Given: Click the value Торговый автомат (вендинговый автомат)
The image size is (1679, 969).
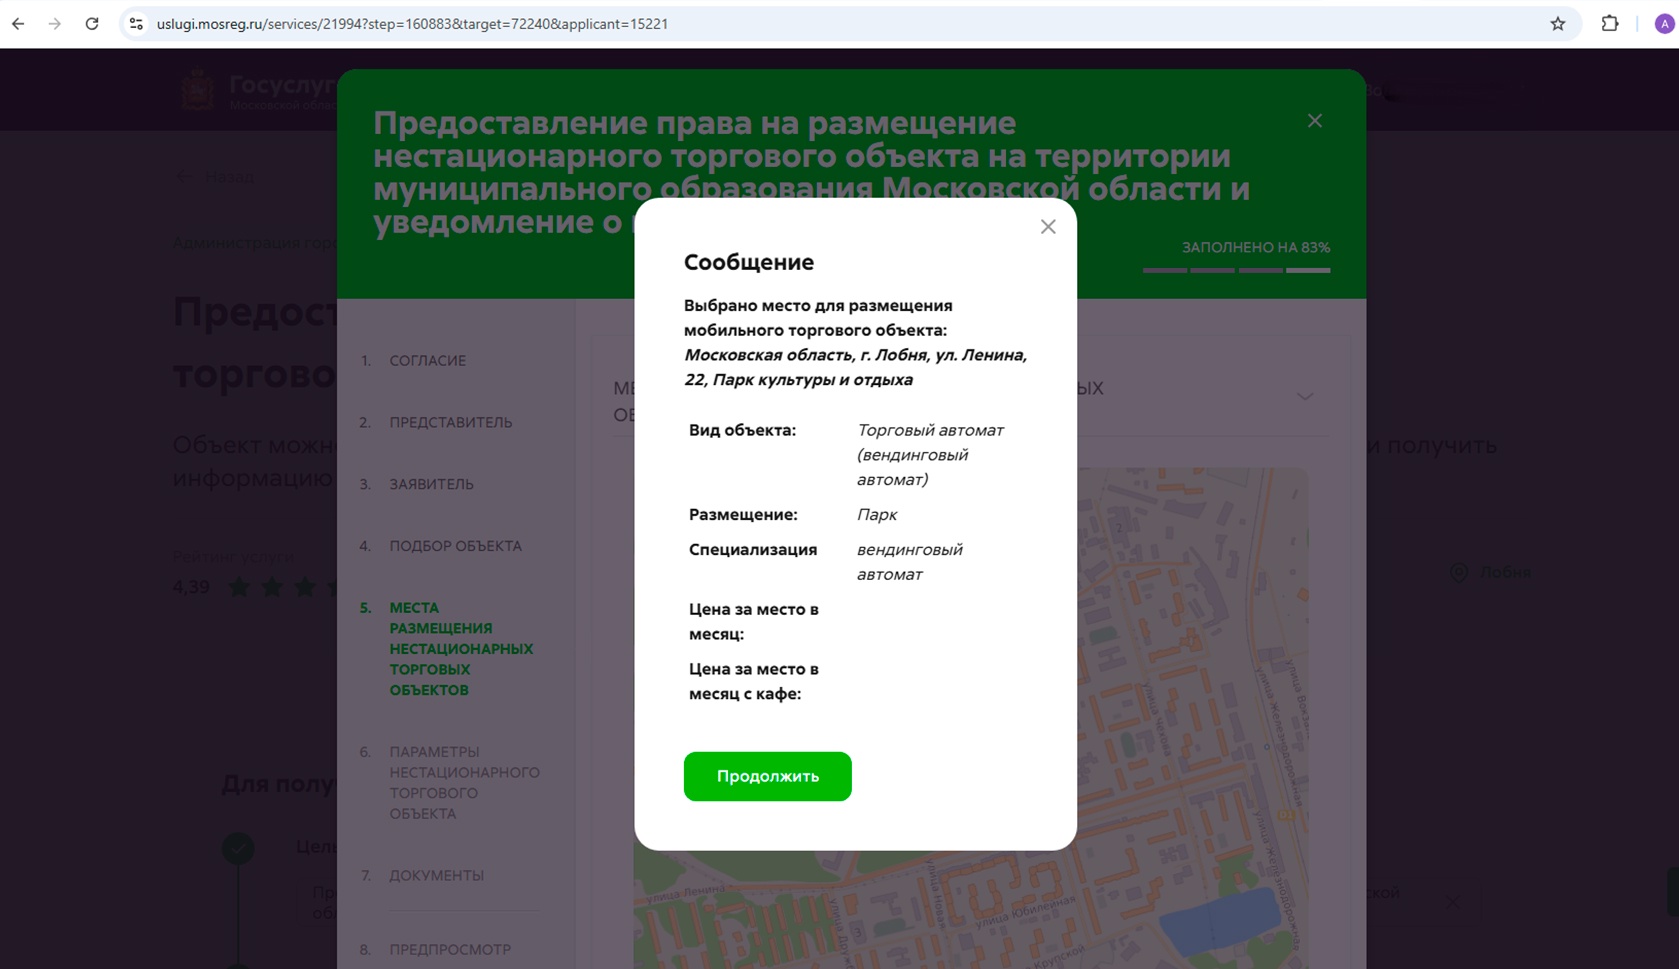Looking at the screenshot, I should coord(930,455).
